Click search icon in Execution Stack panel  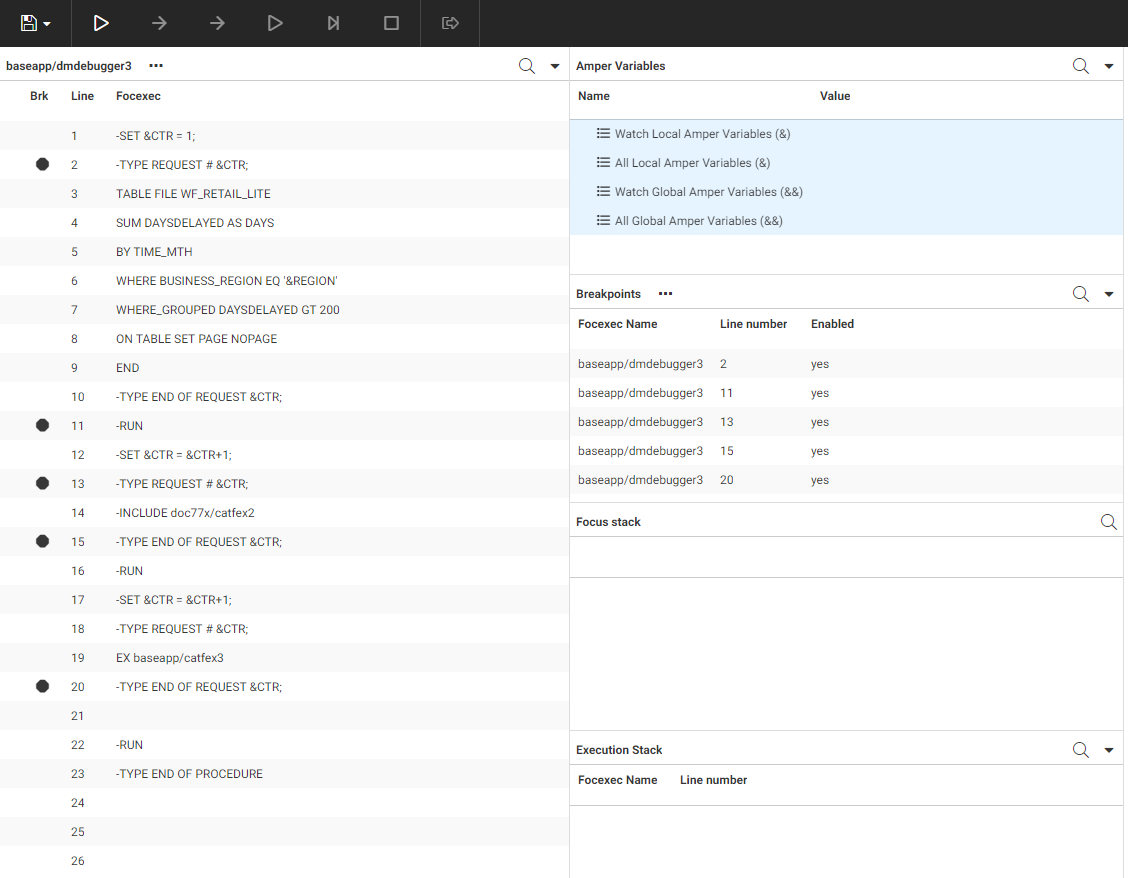(1080, 750)
